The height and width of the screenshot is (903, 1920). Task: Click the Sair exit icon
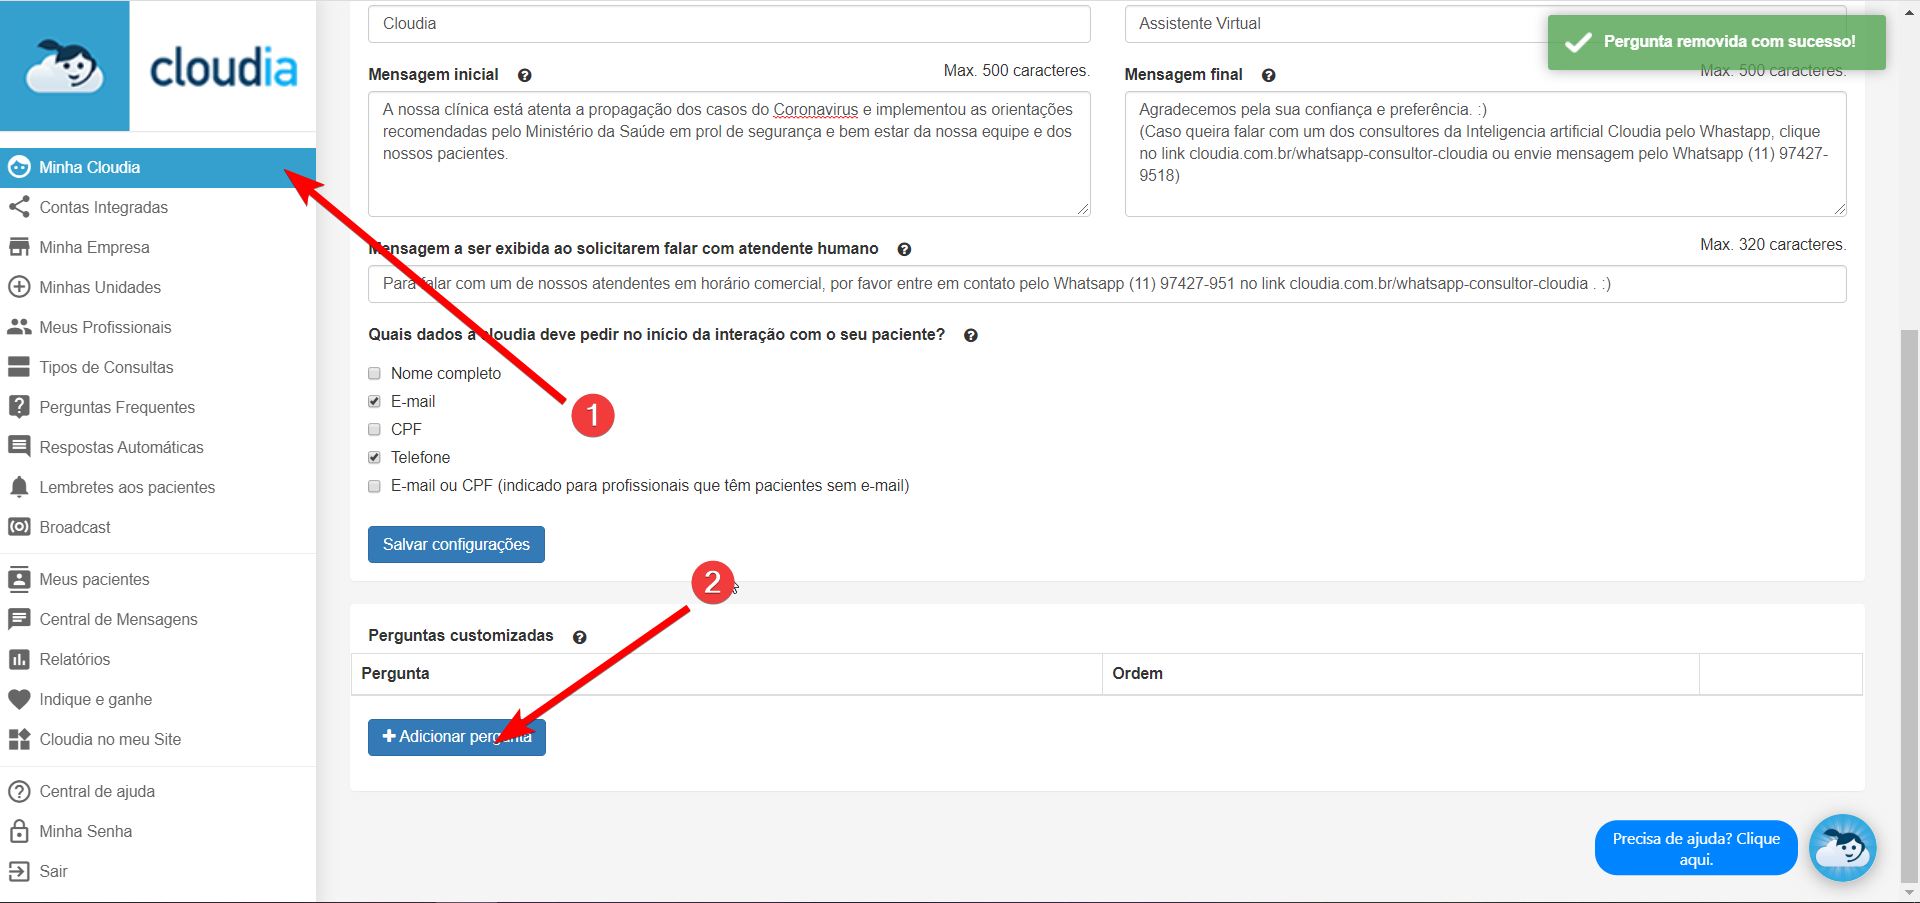click(19, 871)
